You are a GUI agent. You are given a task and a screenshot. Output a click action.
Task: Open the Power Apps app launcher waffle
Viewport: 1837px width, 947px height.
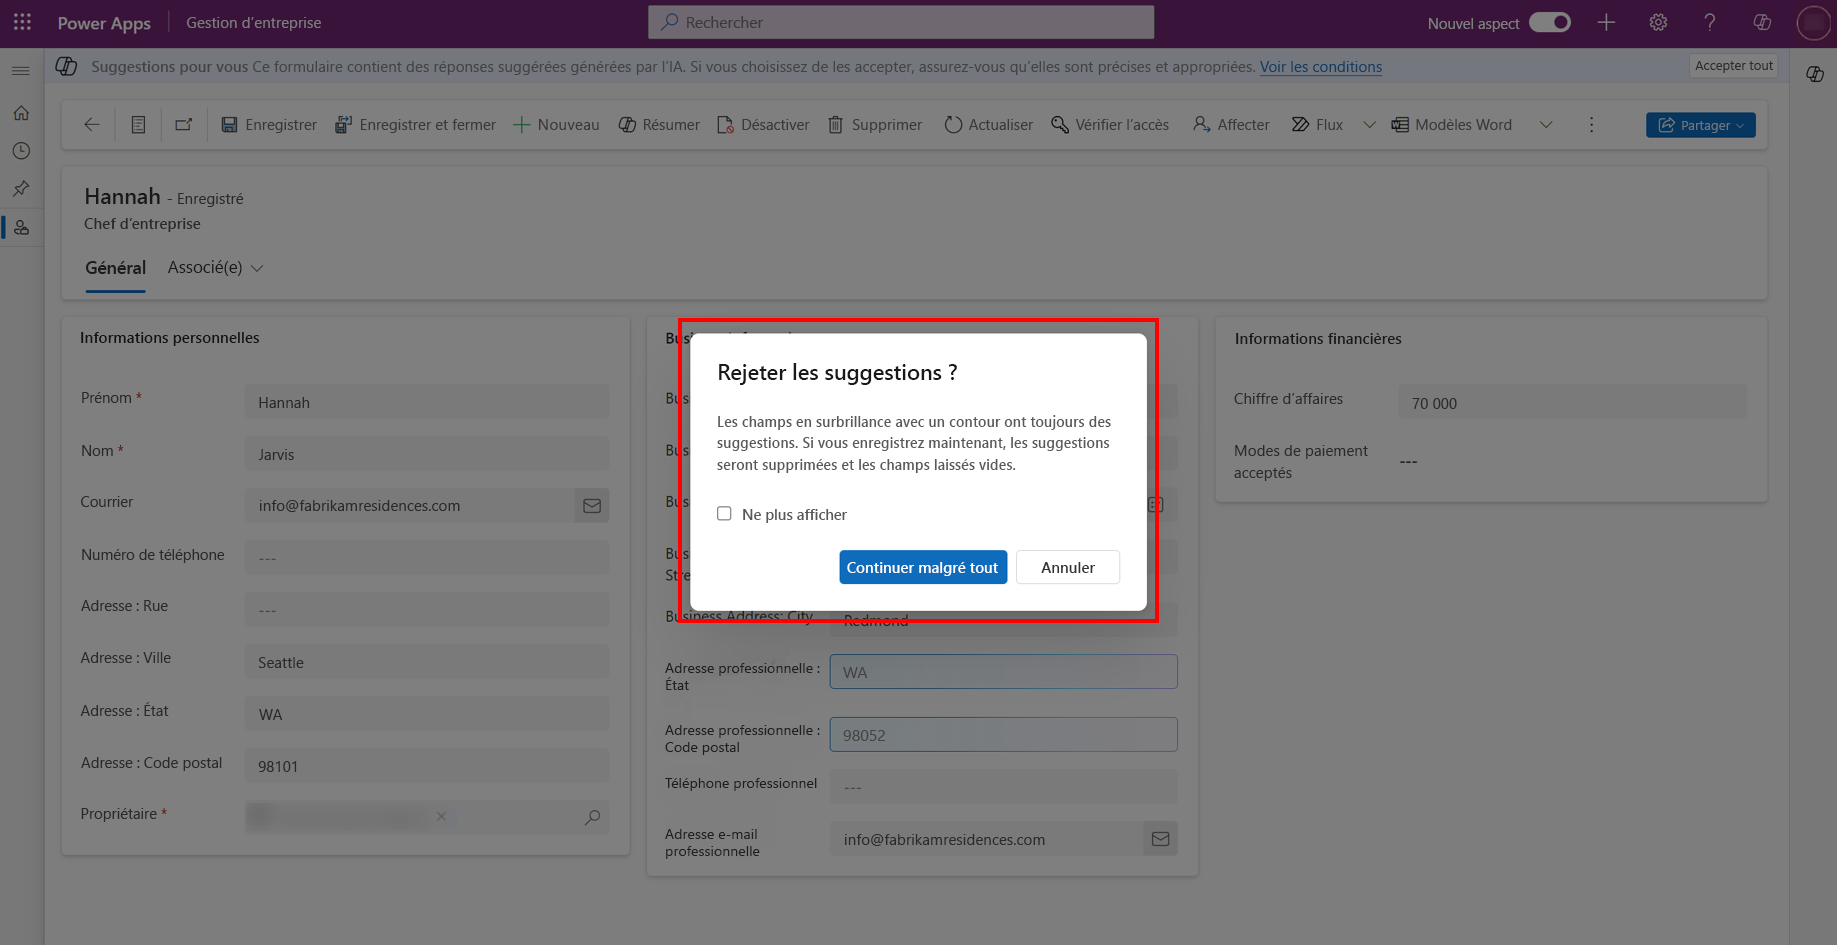(22, 22)
